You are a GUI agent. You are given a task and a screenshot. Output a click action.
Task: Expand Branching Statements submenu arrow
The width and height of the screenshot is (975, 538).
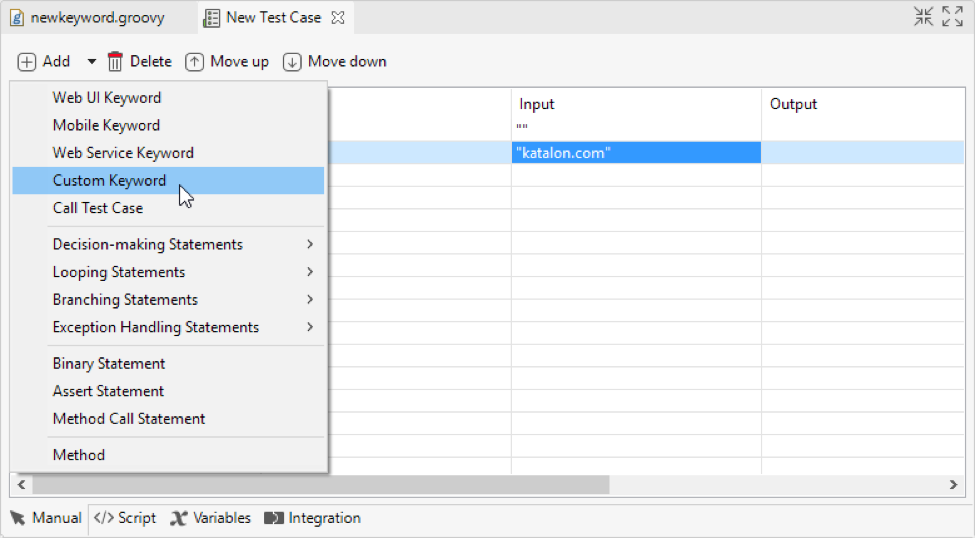310,299
